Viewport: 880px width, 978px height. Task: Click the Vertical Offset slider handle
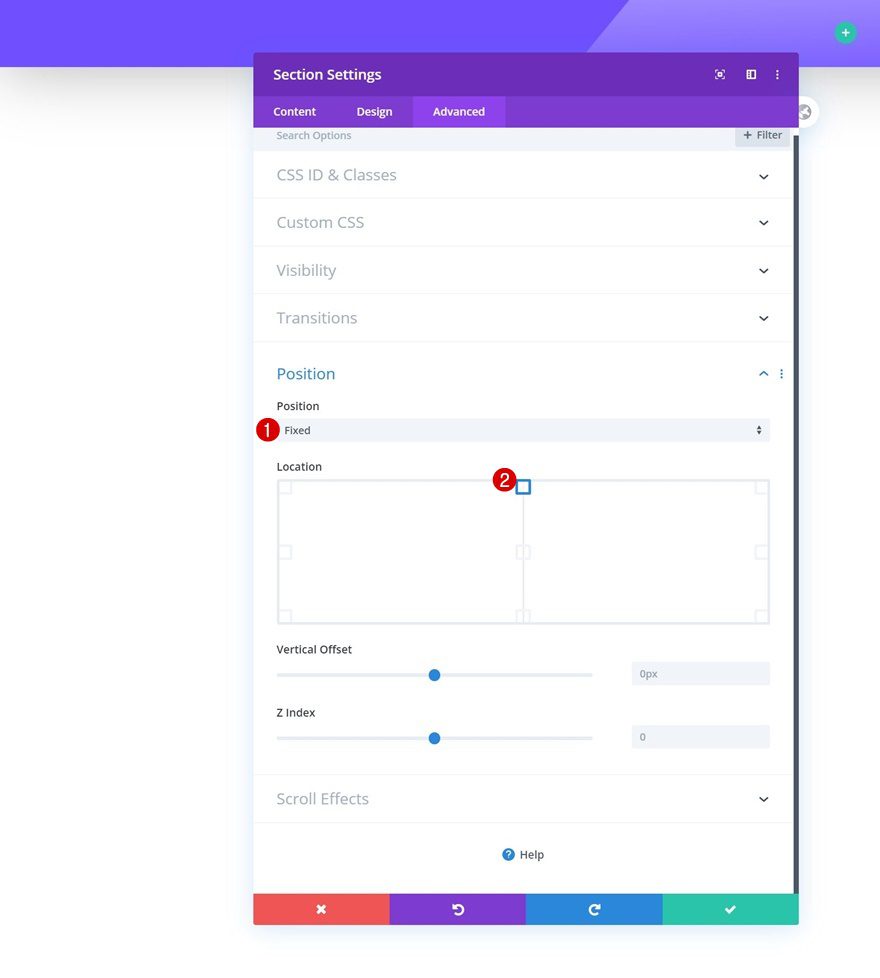435,675
